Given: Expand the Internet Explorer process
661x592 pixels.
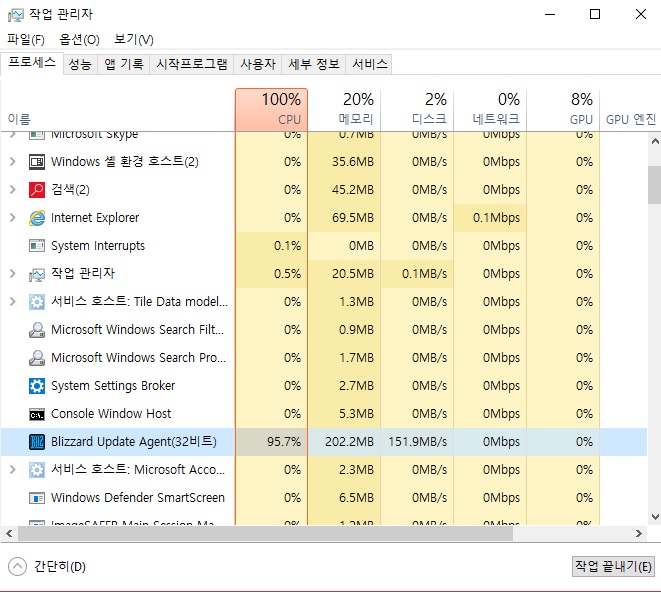Looking at the screenshot, I should click(13, 218).
